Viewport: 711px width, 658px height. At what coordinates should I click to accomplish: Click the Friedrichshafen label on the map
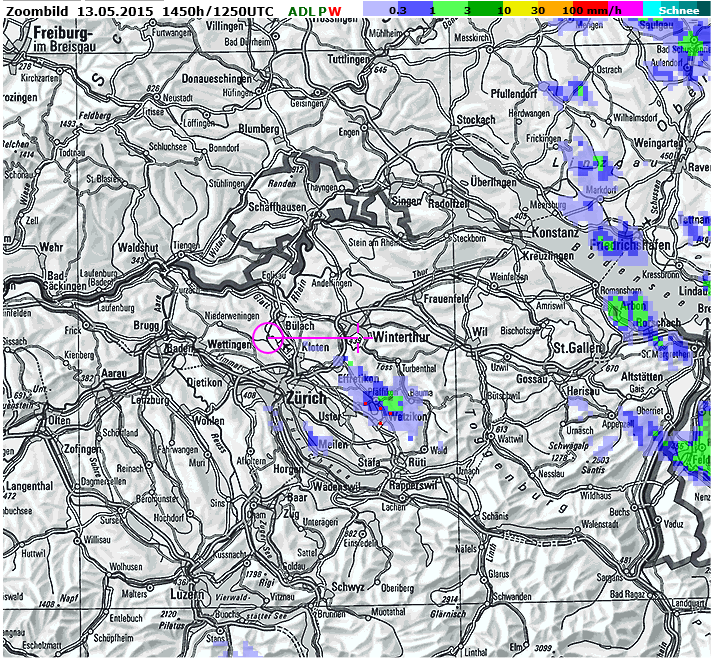(x=630, y=245)
